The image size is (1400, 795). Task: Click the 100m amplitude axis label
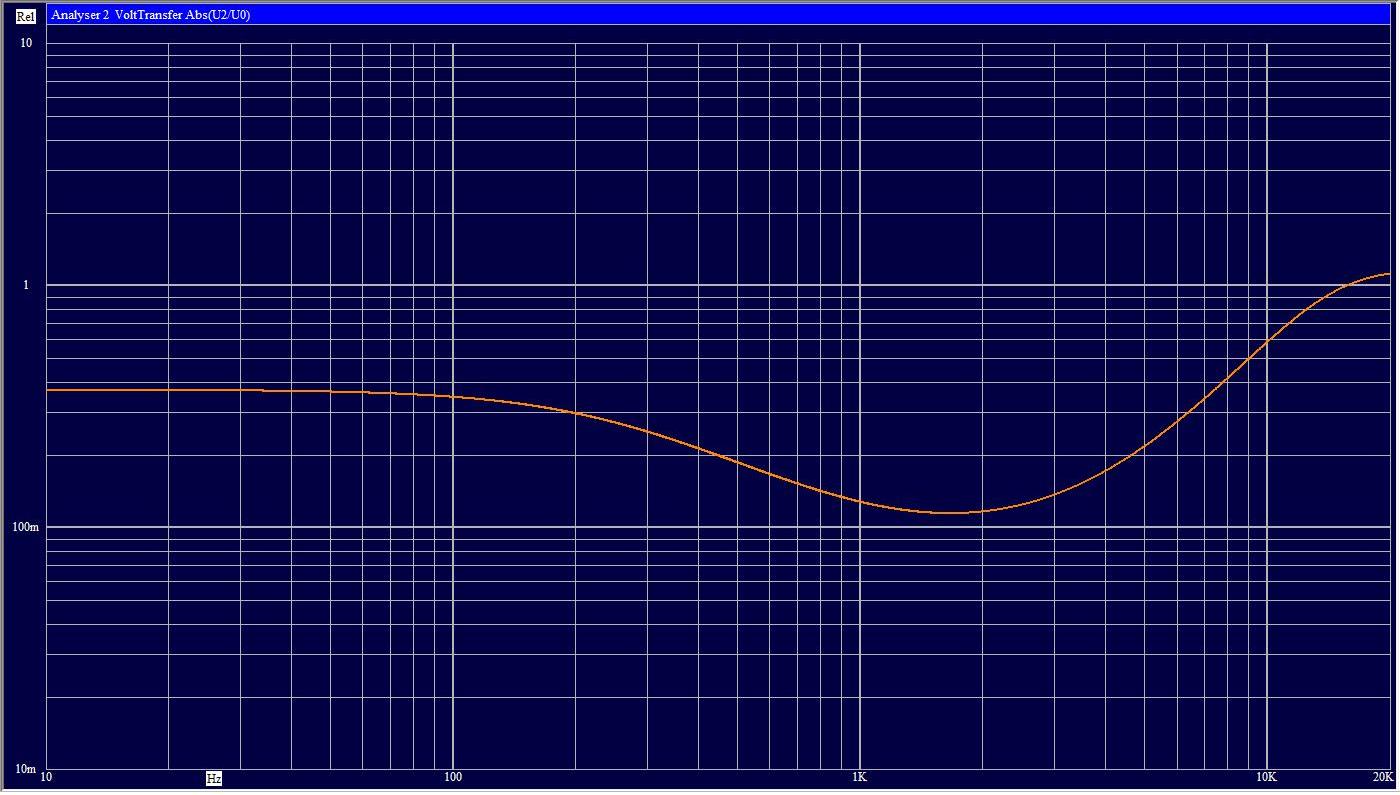26,527
